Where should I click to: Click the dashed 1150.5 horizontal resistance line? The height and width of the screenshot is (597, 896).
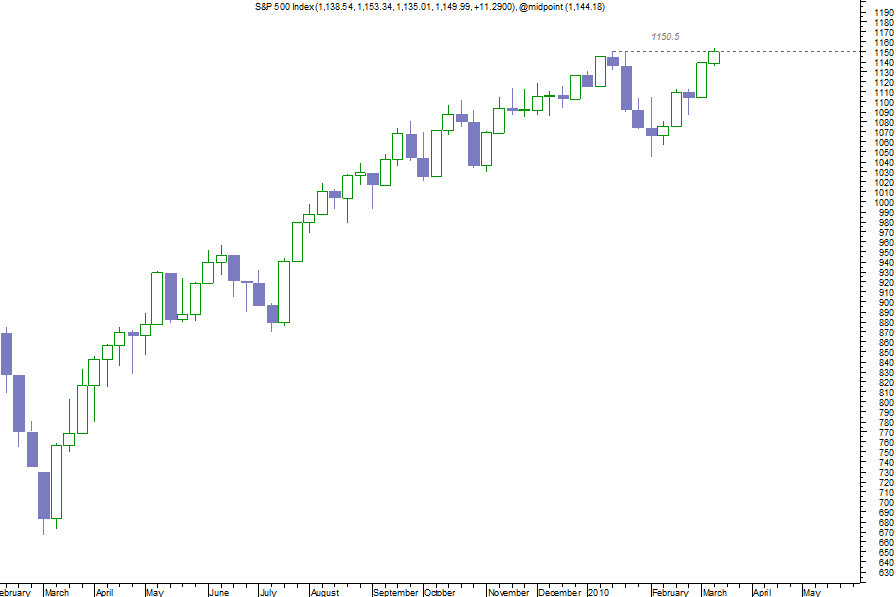tap(735, 52)
